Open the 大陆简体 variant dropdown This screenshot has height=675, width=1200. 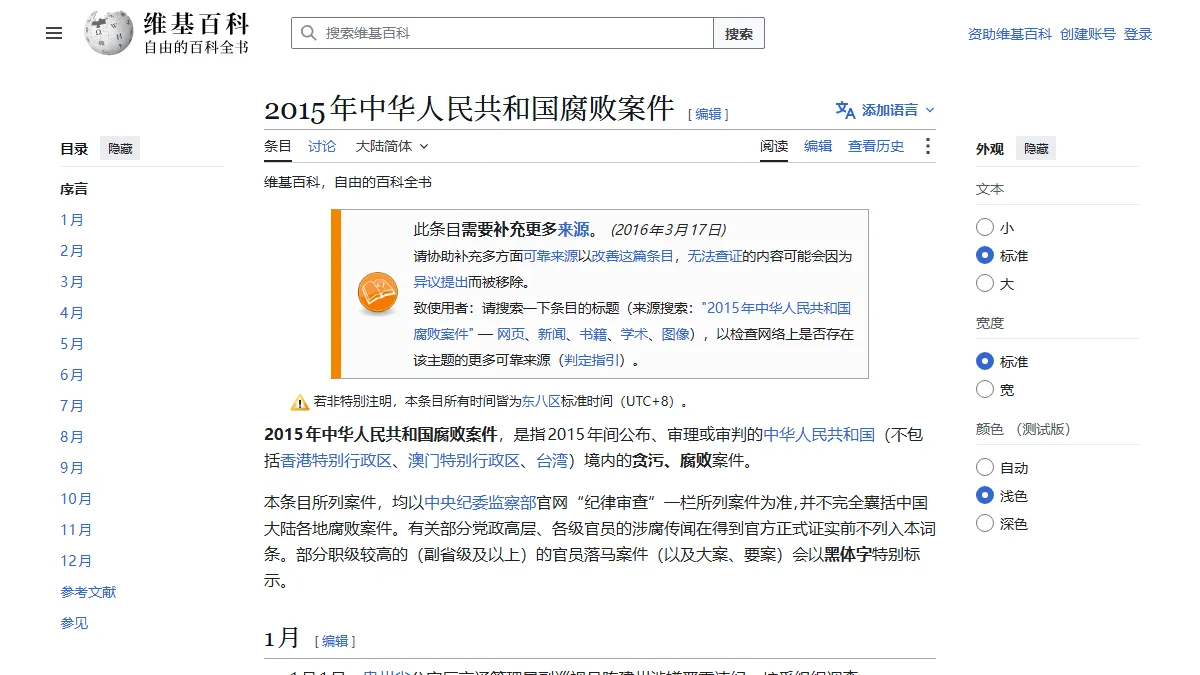392,146
